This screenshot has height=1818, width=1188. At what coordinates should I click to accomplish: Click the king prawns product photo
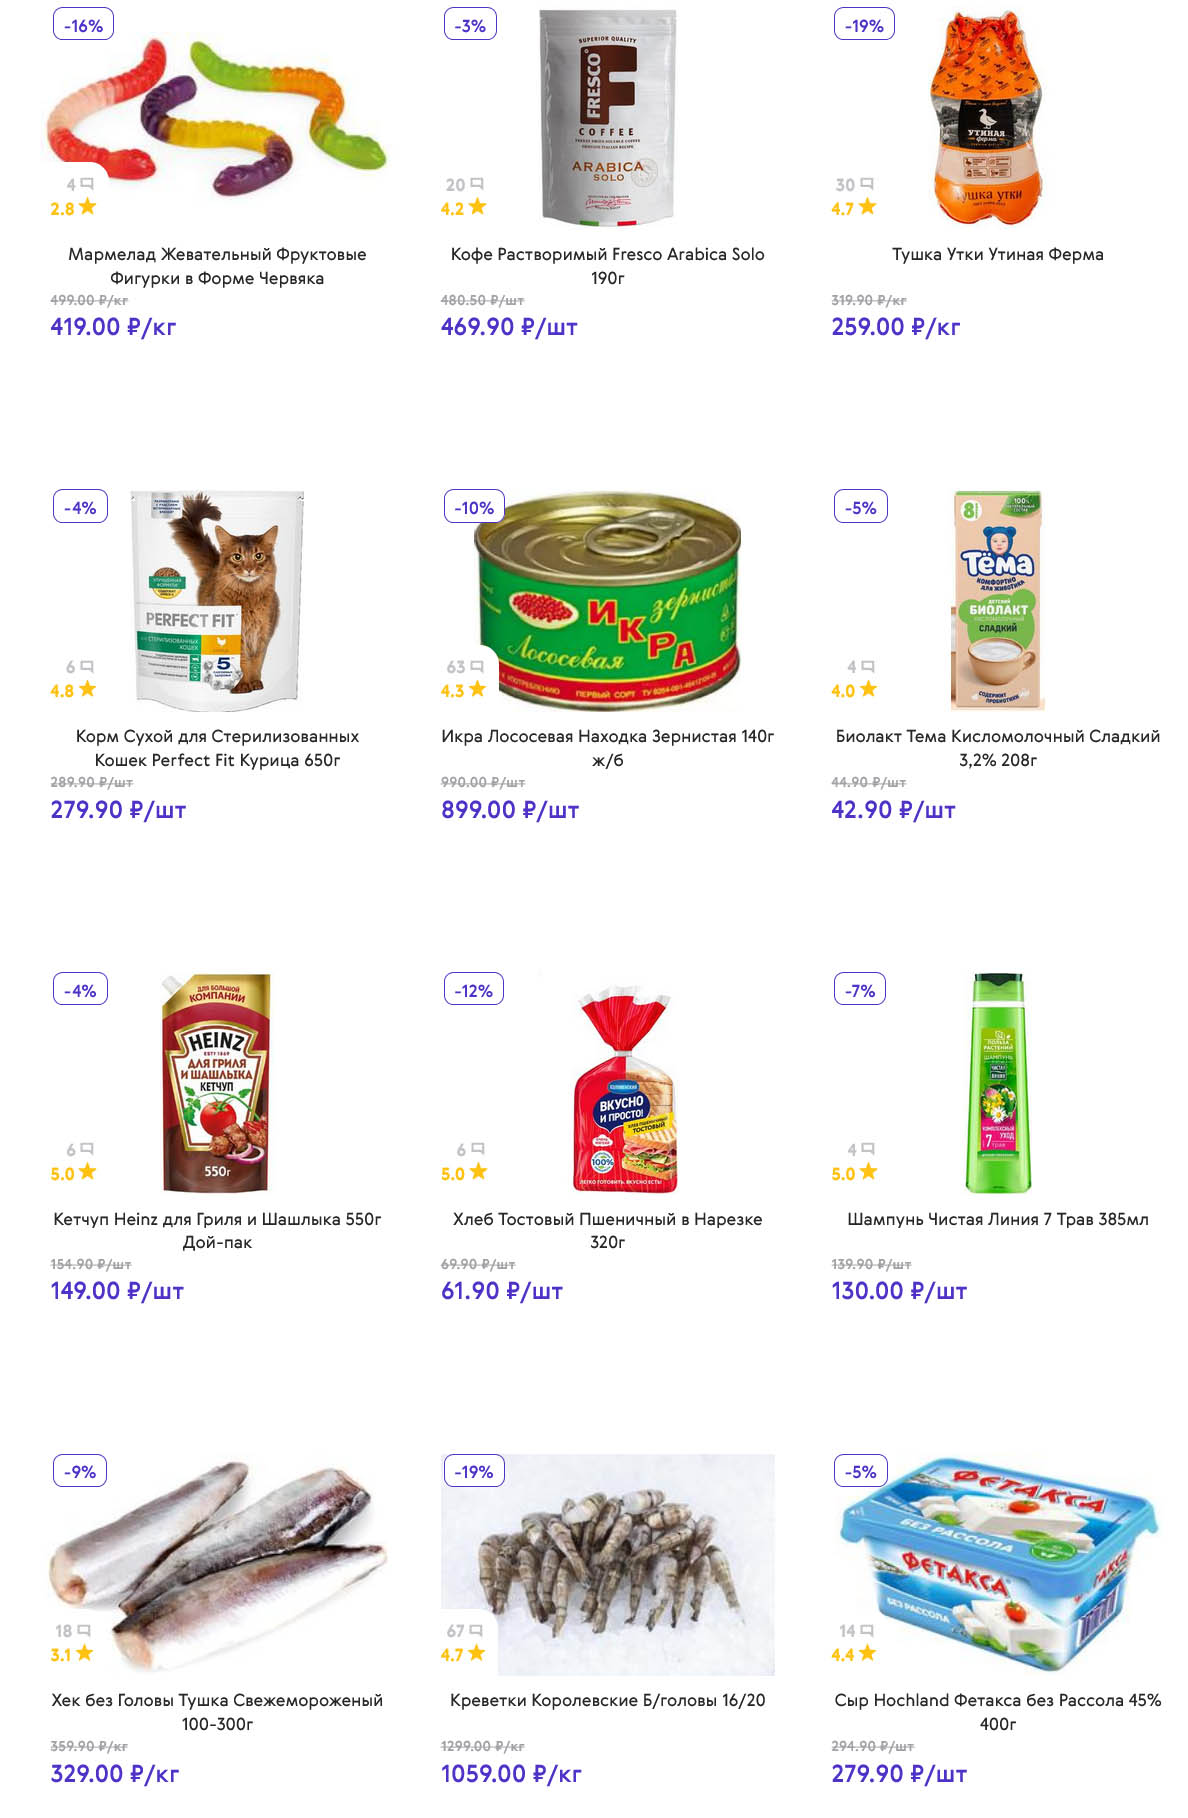pos(607,1565)
